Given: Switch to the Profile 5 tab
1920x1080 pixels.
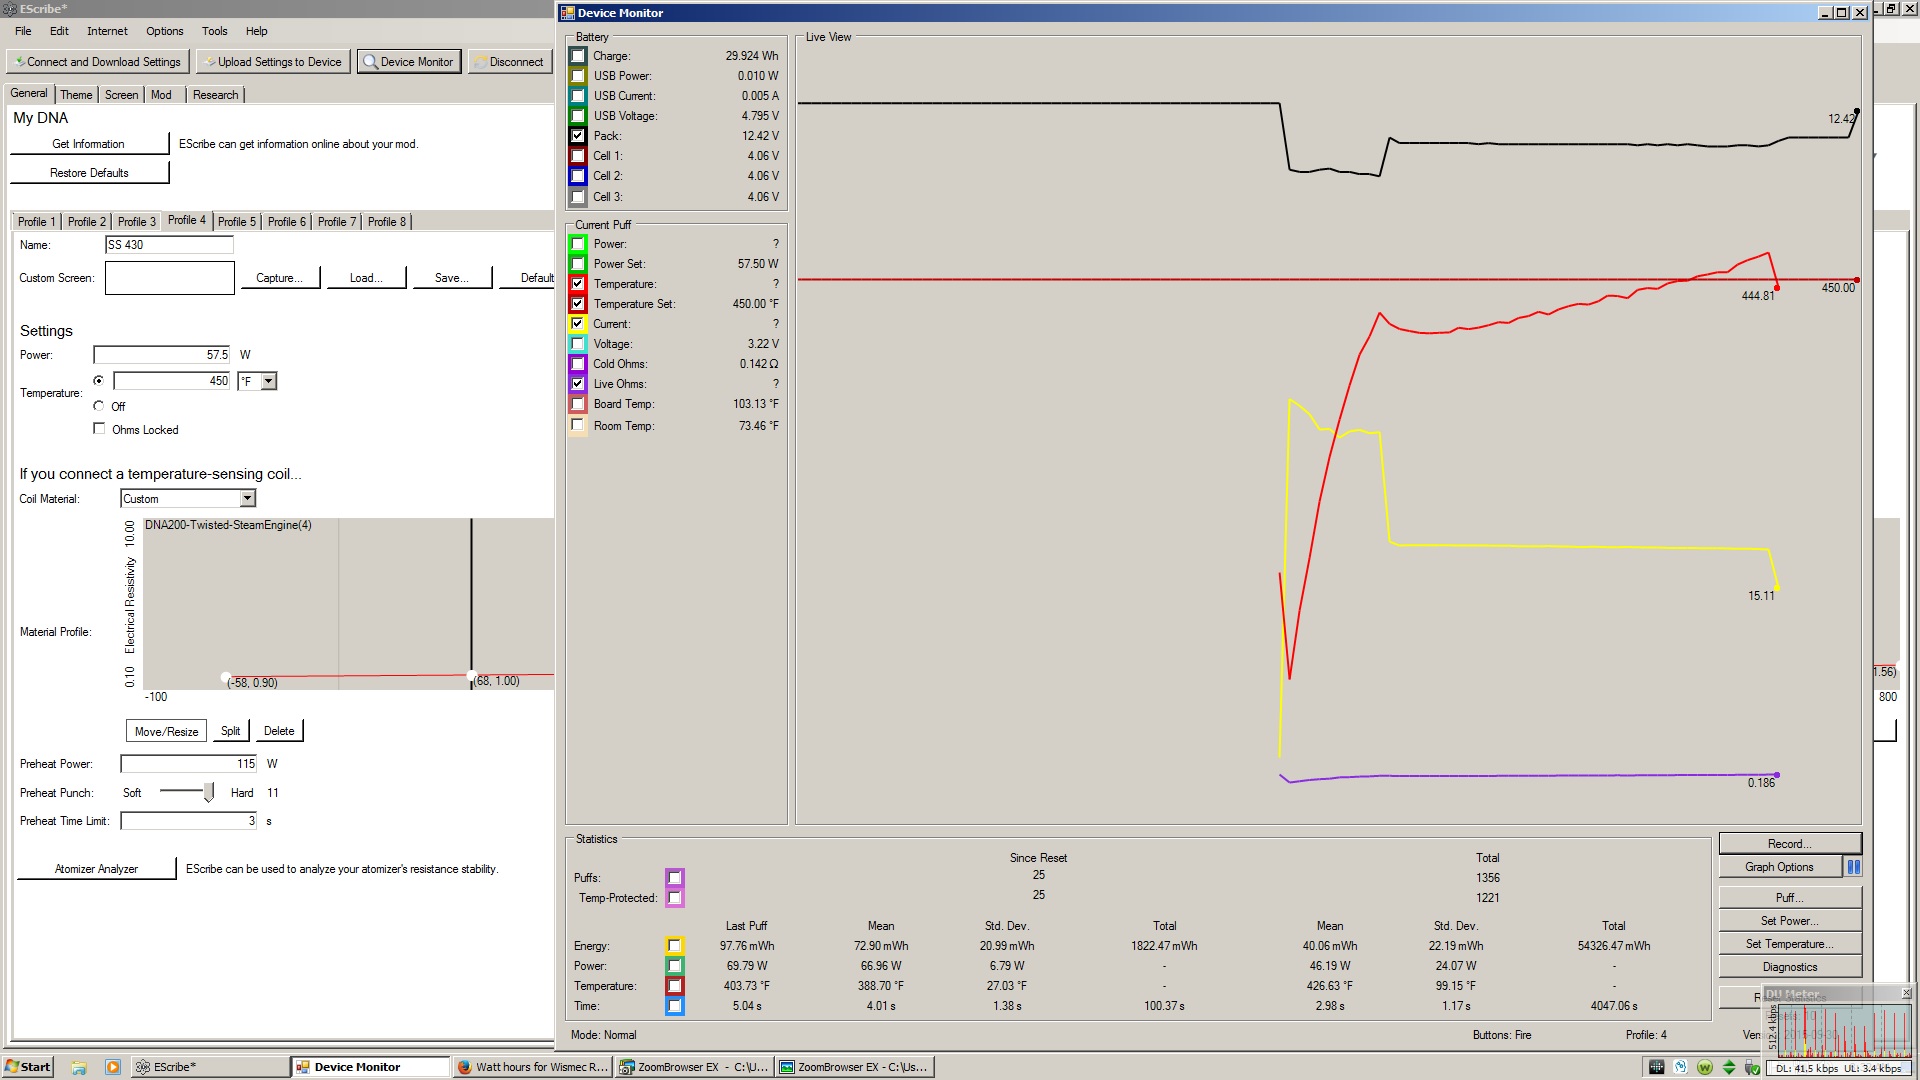Looking at the screenshot, I should tap(237, 222).
